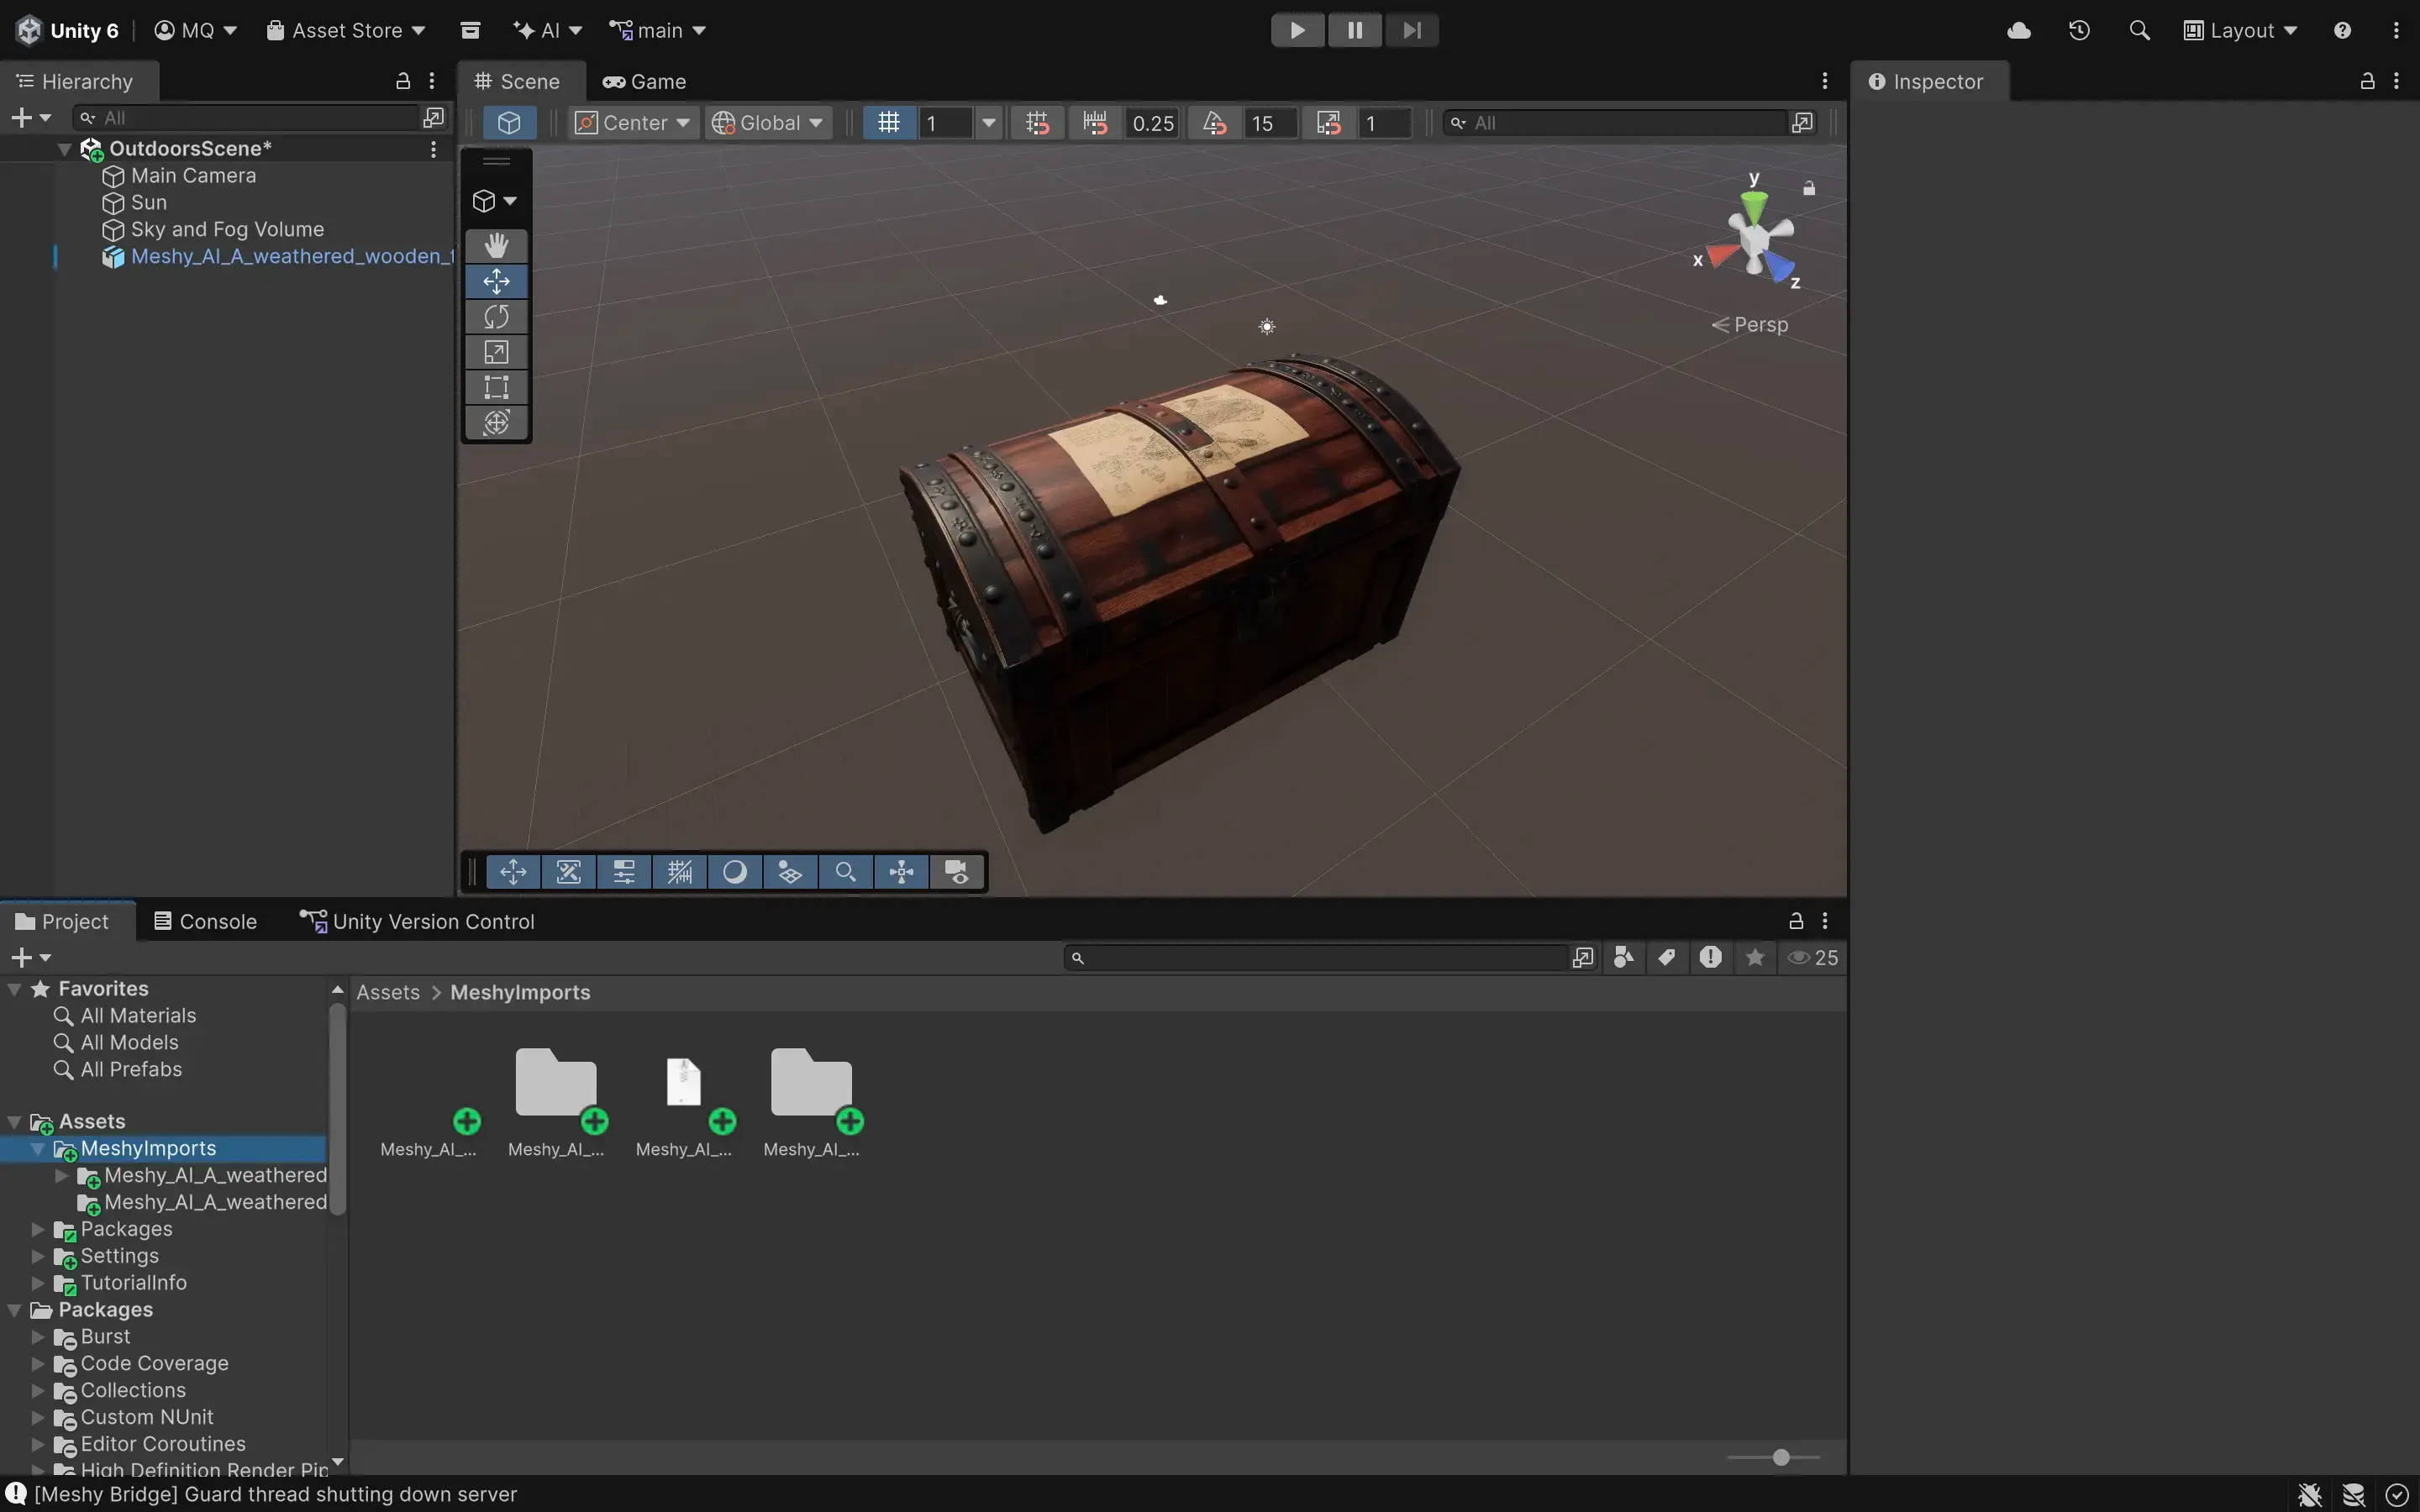2420x1512 pixels.
Task: Select the Scale tool
Action: click(496, 352)
